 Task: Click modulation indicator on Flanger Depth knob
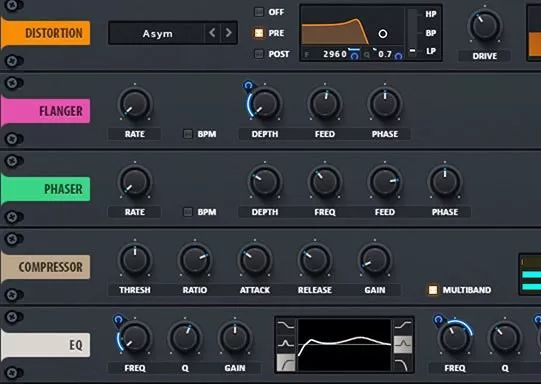click(x=248, y=85)
